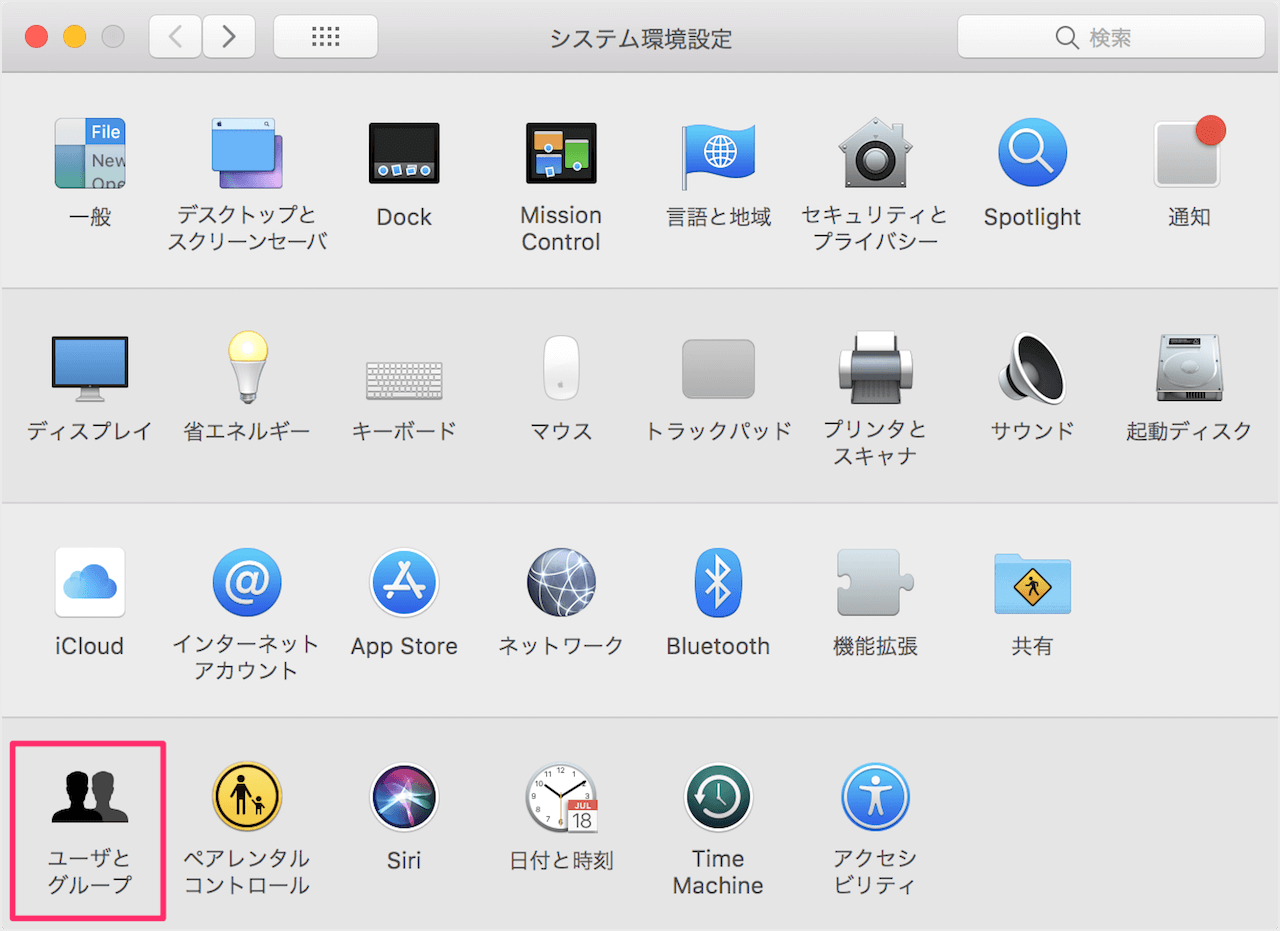Screen dimensions: 1280x931
Task: Close the システム環境設定 window
Action: (x=36, y=37)
